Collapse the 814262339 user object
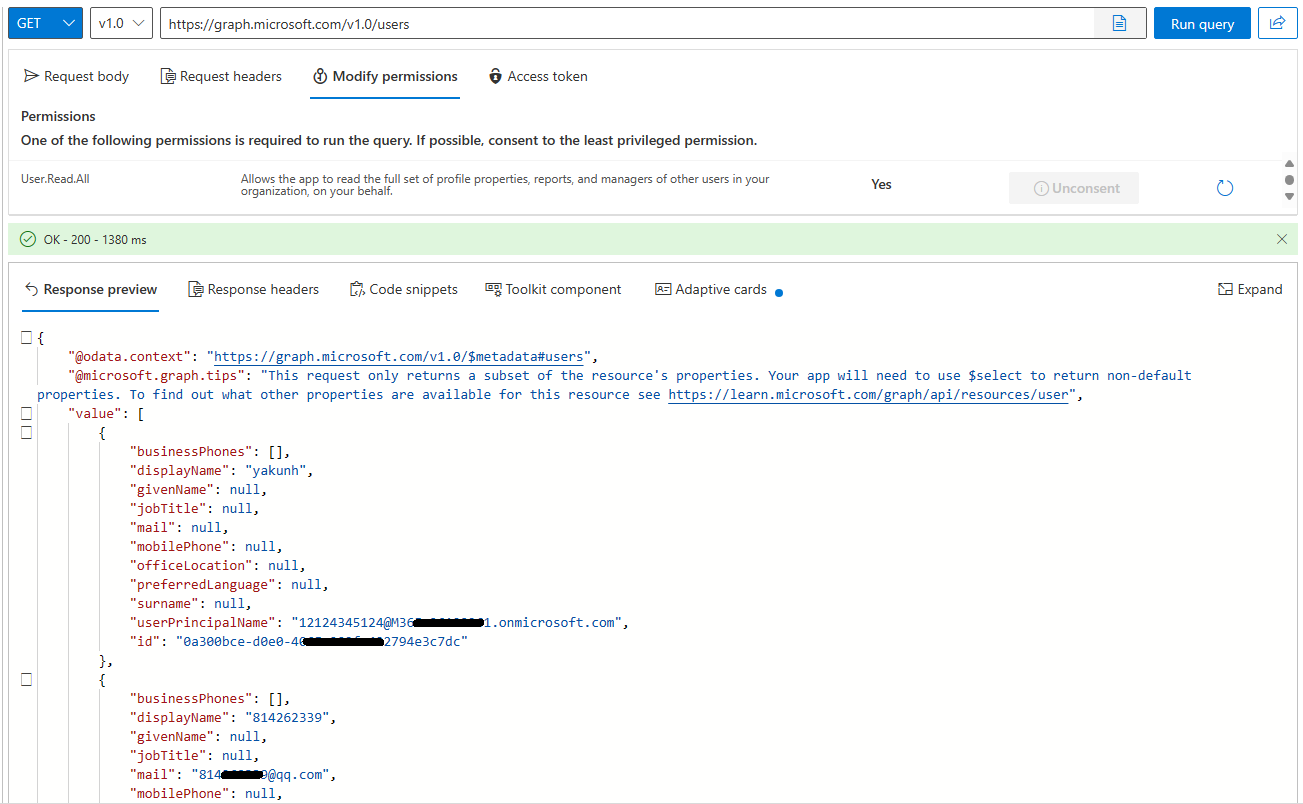The image size is (1303, 804). [x=27, y=680]
